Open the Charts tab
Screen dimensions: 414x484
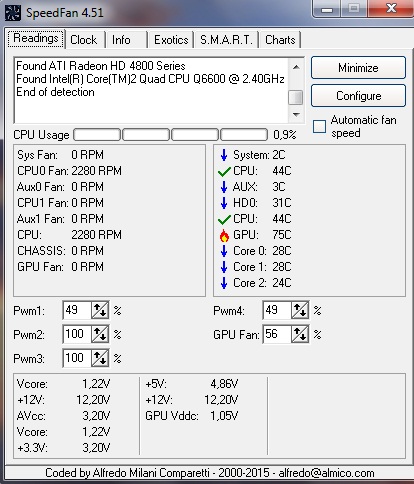pyautogui.click(x=280, y=40)
